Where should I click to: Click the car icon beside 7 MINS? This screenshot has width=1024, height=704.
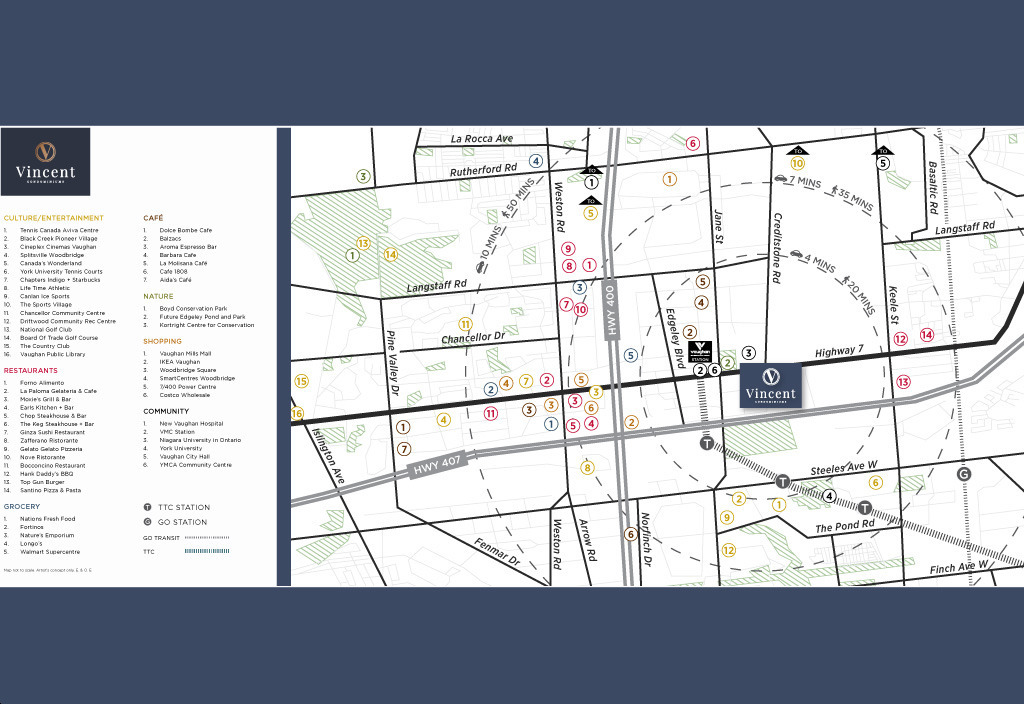pos(780,179)
